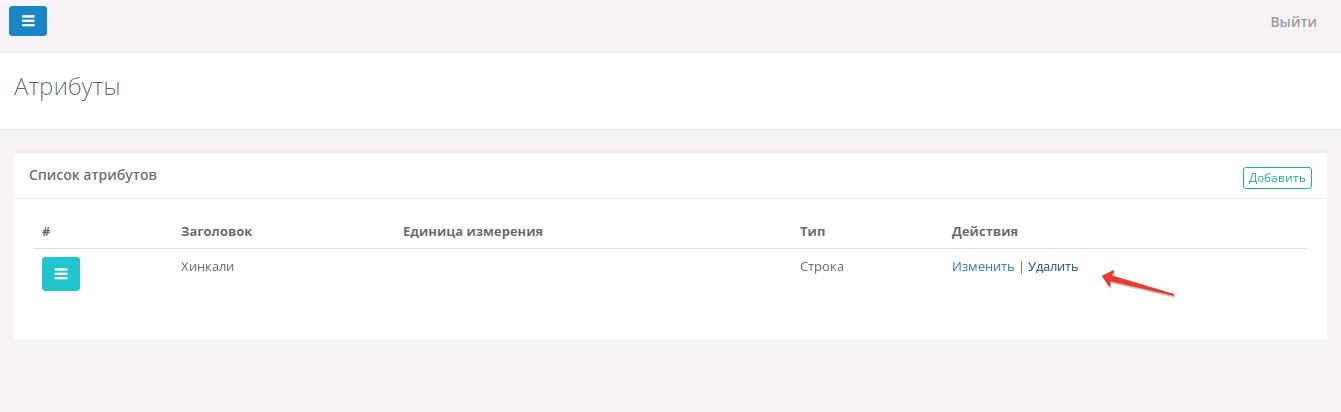Click the Заголовок column header
The image size is (1341, 412).
(x=216, y=231)
